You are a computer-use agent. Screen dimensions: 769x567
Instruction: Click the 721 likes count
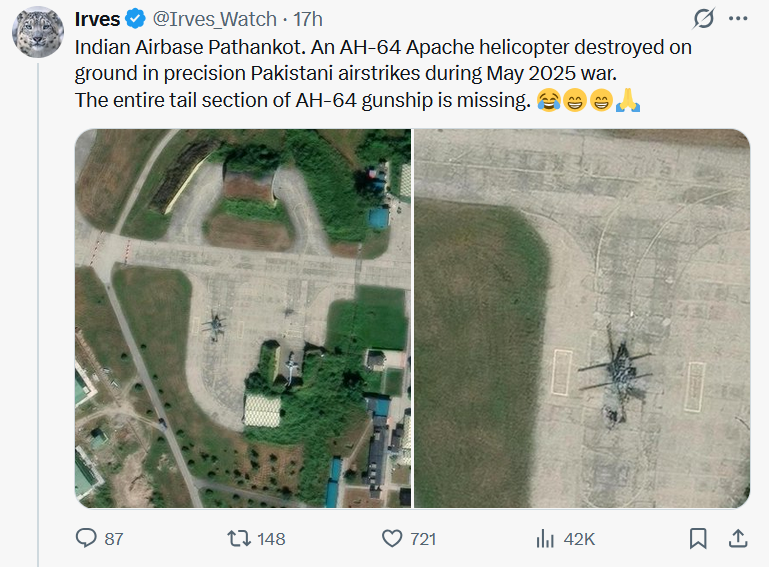pyautogui.click(x=424, y=539)
